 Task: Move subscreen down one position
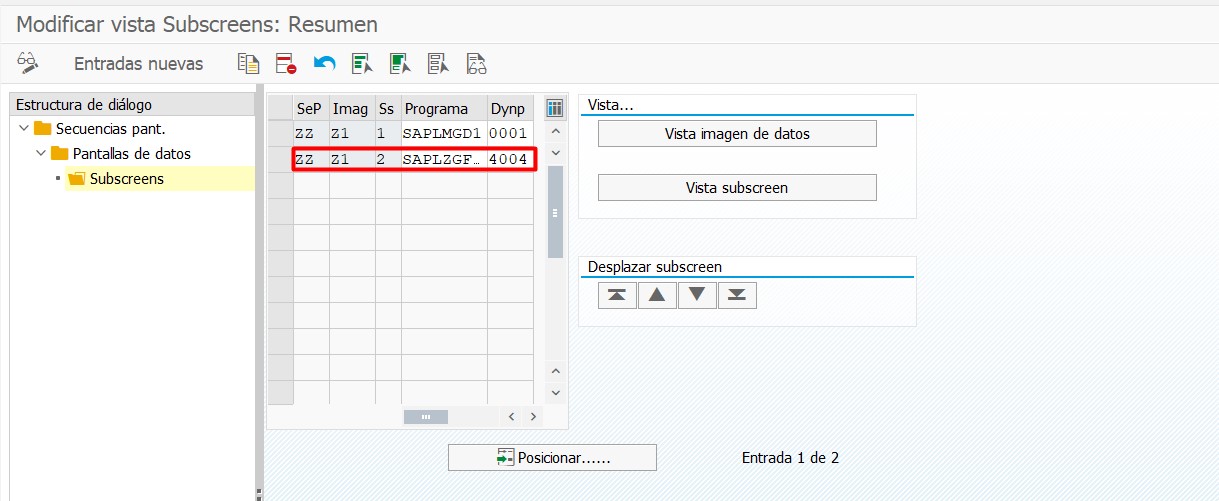697,295
